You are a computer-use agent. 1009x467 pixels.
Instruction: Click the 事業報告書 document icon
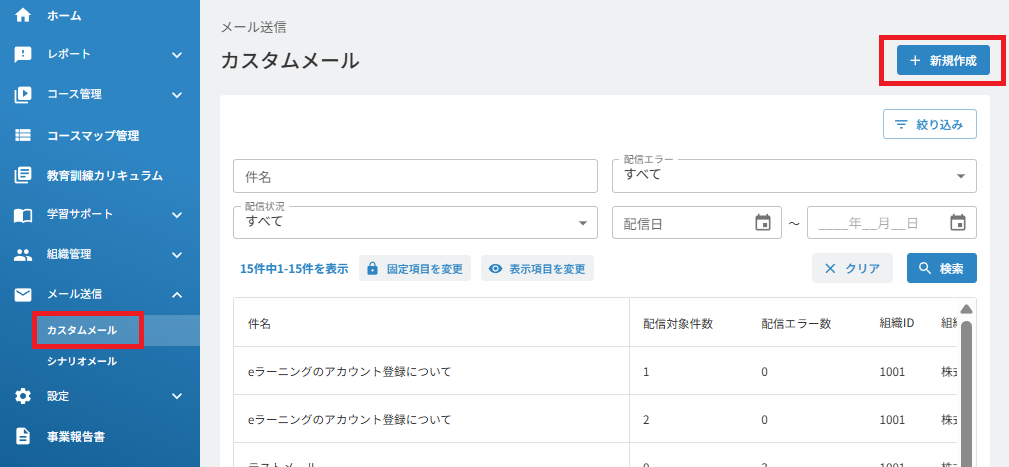[23, 436]
